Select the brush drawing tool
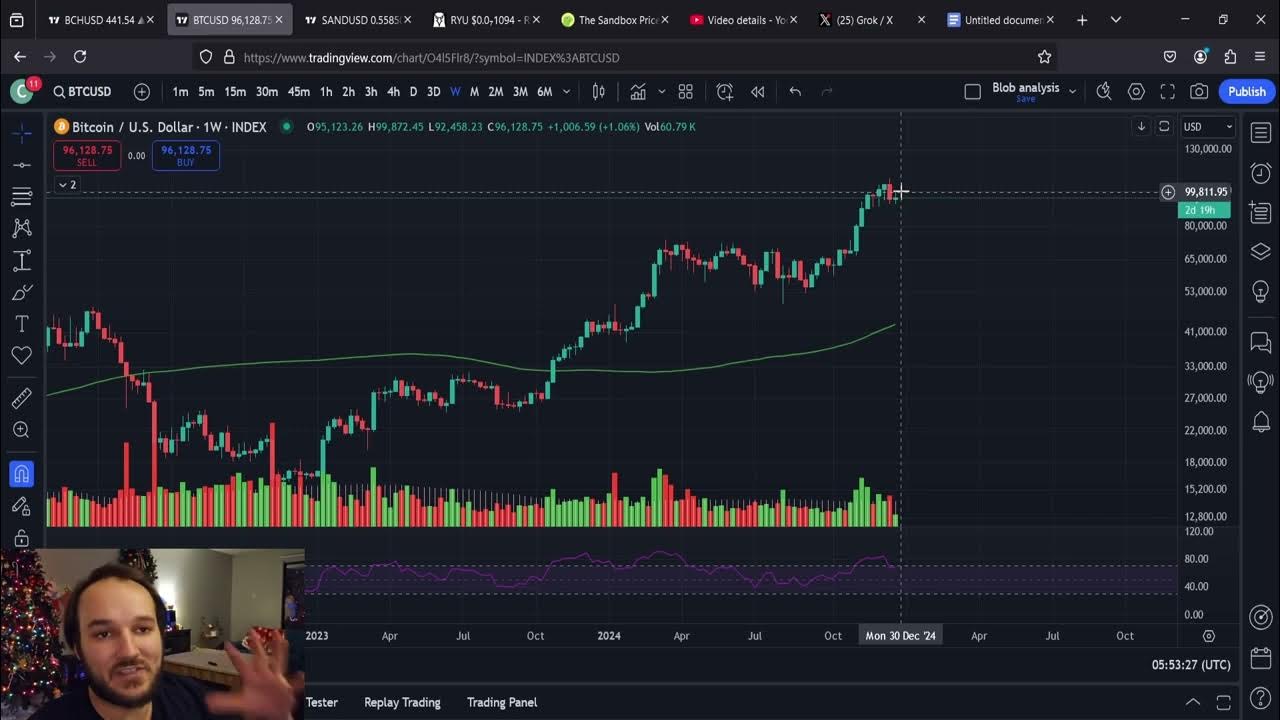The height and width of the screenshot is (720, 1280). coord(21,292)
